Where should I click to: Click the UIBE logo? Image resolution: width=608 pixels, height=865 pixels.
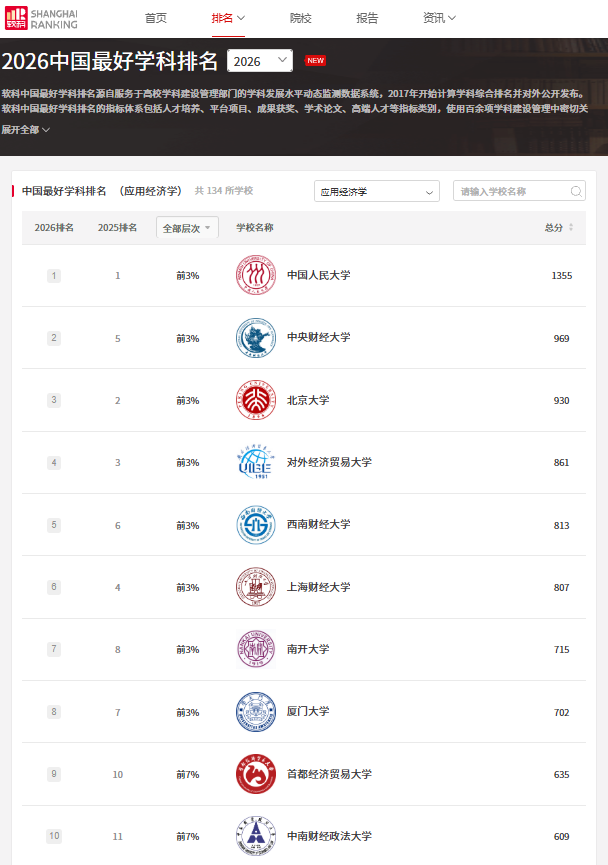[x=255, y=462]
